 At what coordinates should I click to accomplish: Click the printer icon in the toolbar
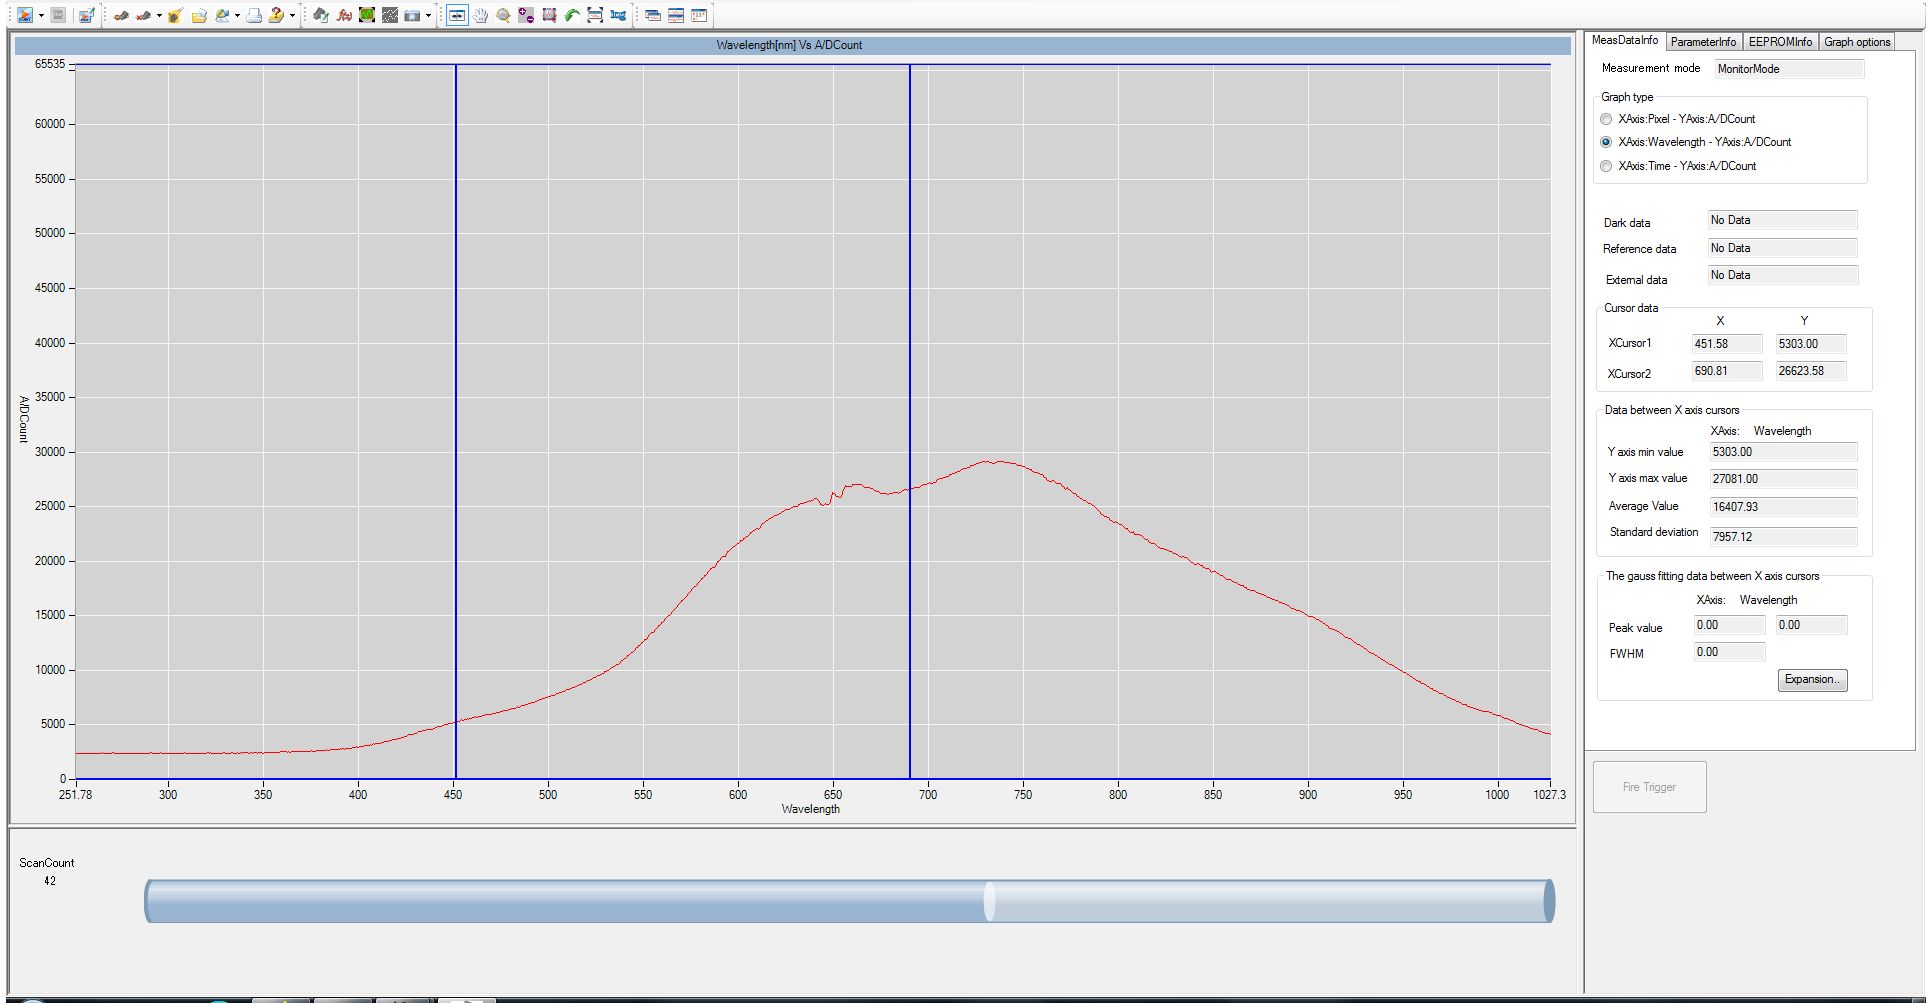254,15
